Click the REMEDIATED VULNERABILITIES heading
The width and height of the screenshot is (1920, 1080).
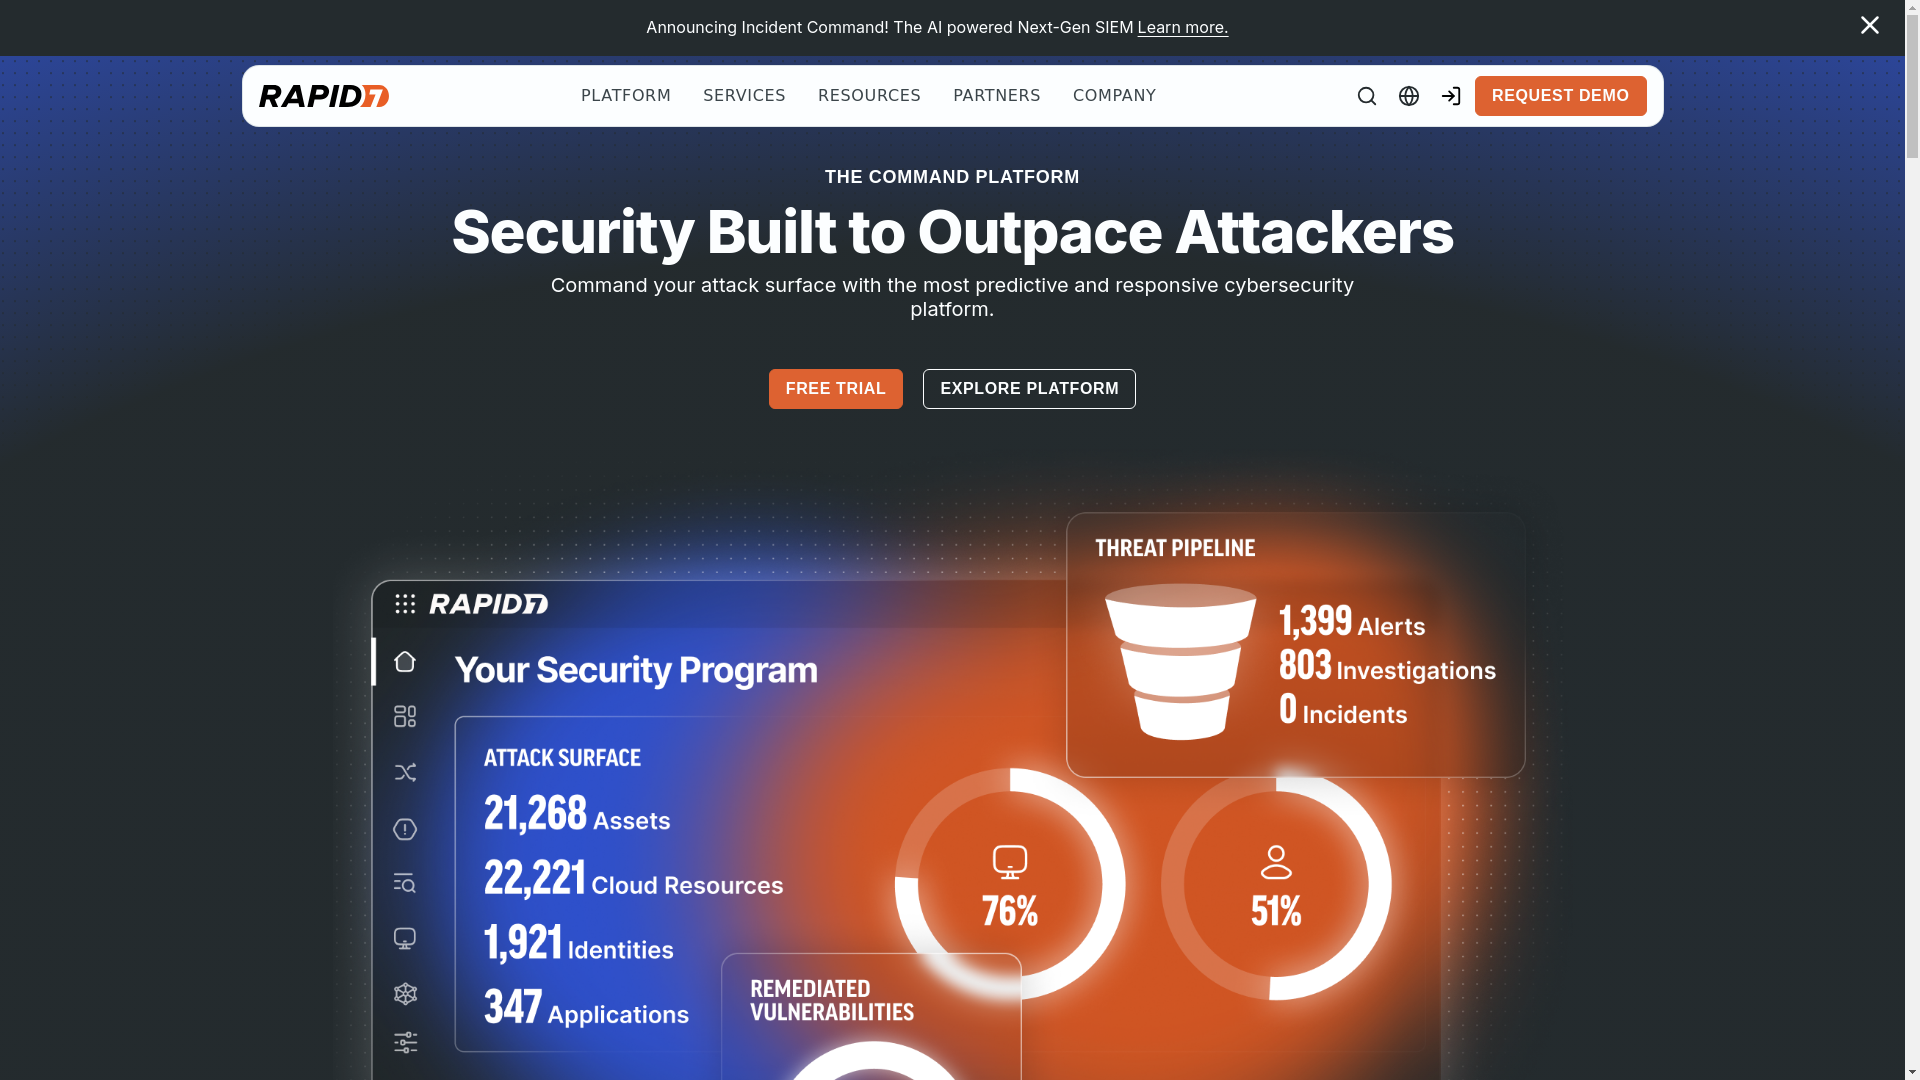(x=832, y=1000)
